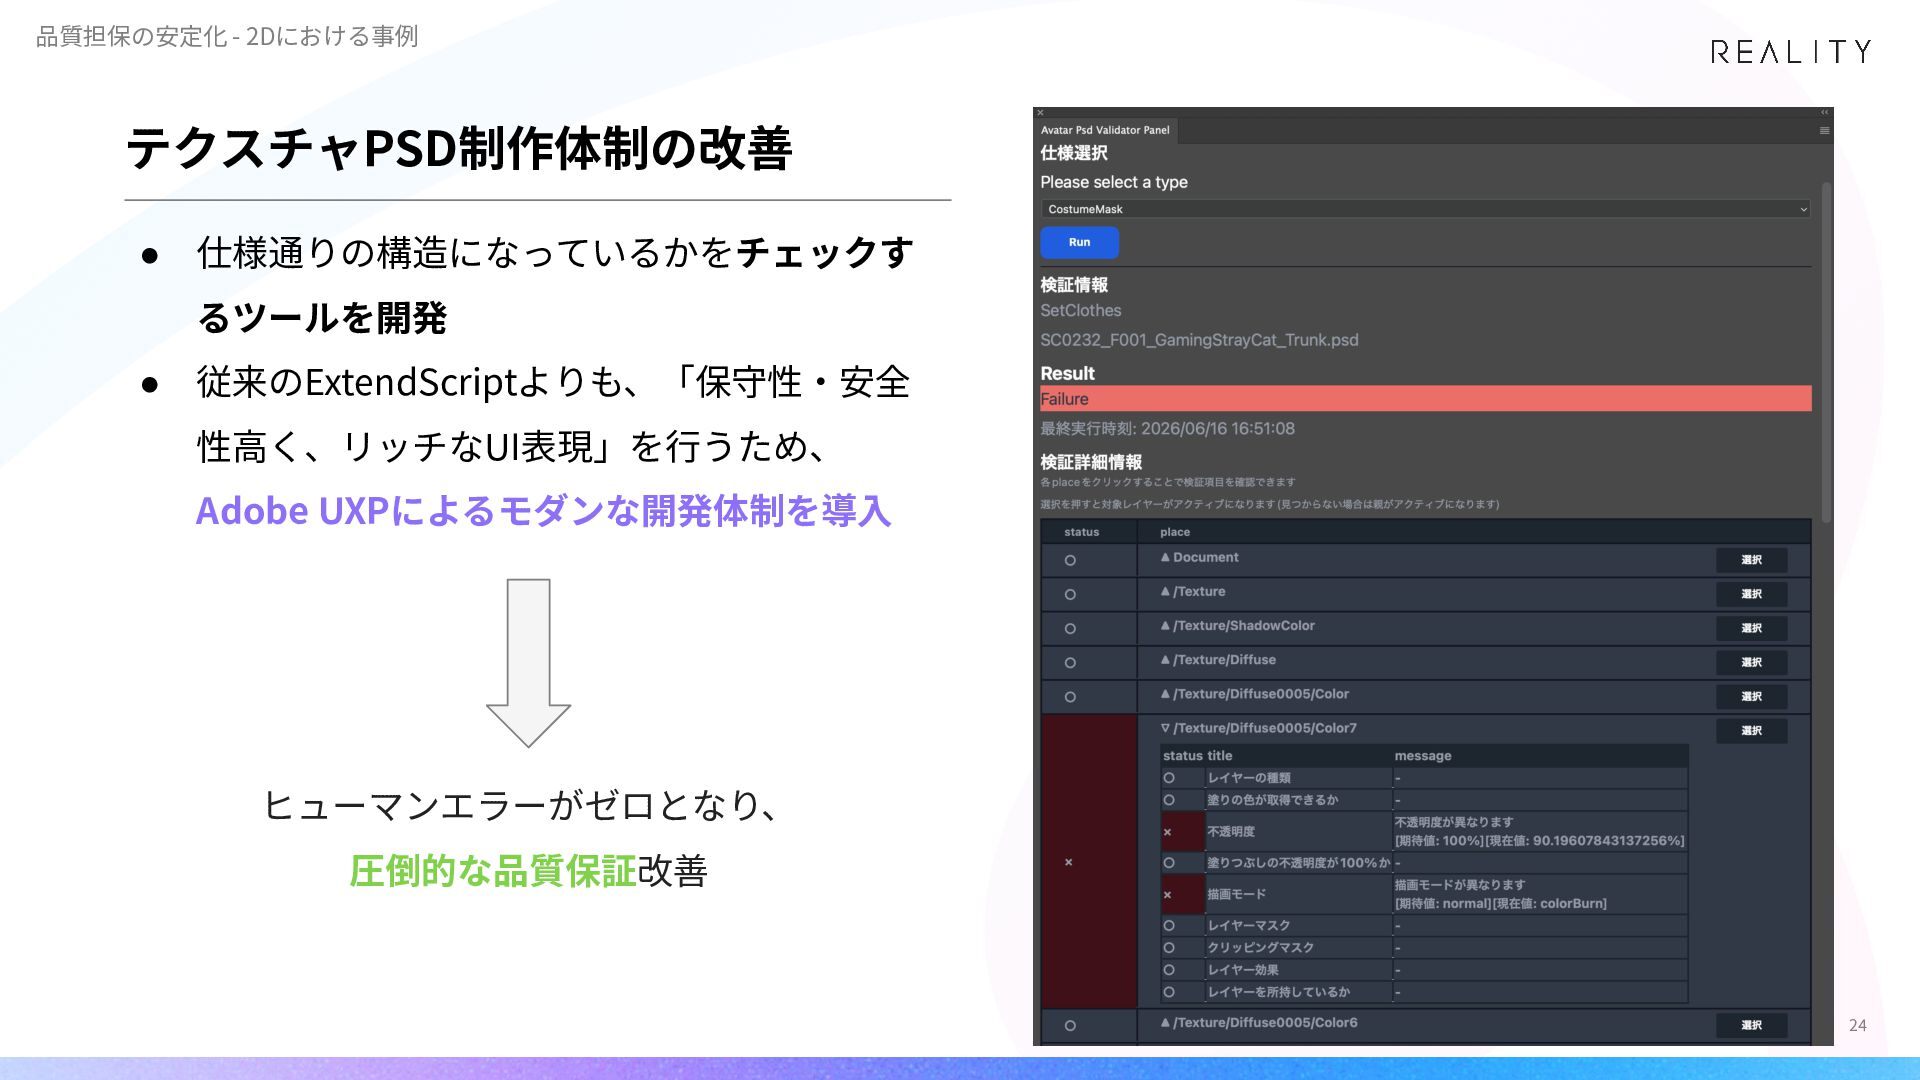Viewport: 1920px width, 1080px height.
Task: Click the status circle beside 塗りつぶしの不透明度が100%か
Action: pyautogui.click(x=1169, y=862)
